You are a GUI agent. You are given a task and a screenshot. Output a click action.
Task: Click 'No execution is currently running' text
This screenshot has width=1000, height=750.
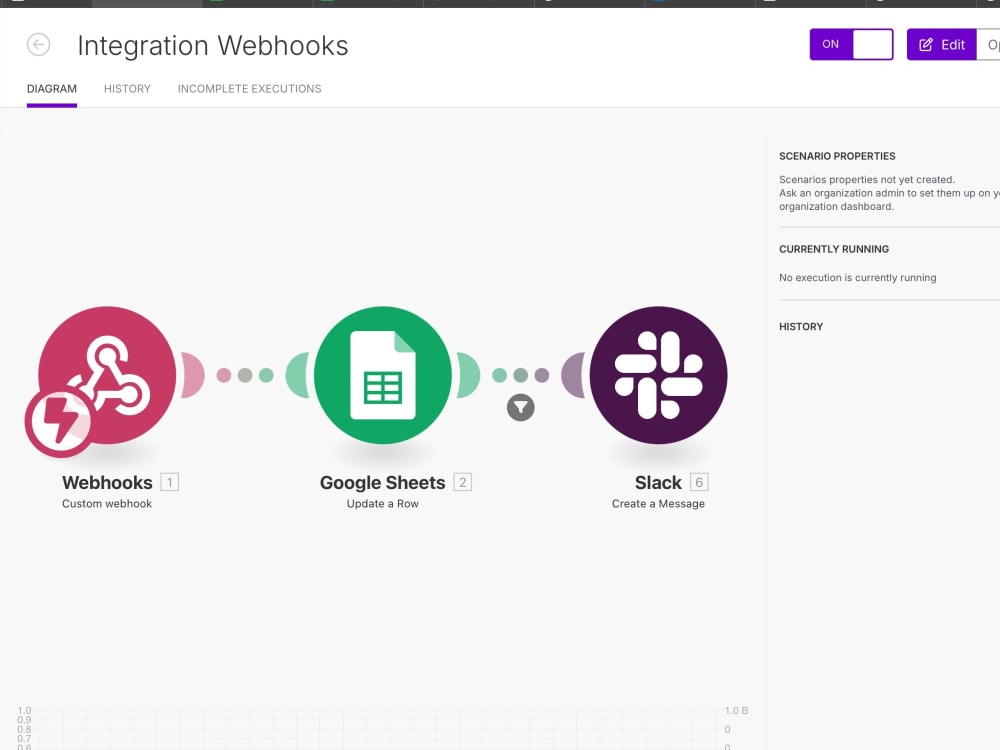click(858, 278)
